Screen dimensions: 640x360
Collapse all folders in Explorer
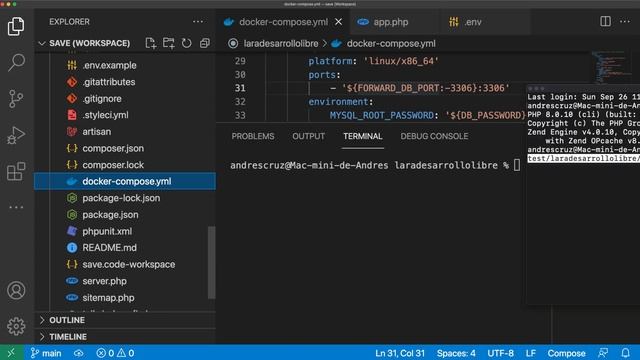[204, 43]
